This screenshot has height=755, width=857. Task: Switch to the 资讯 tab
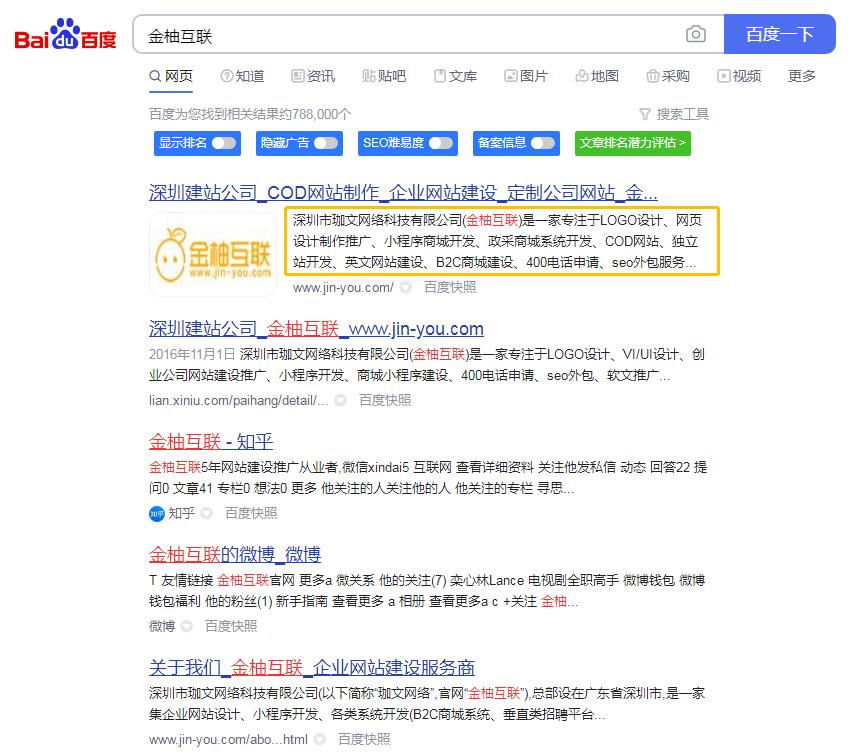pyautogui.click(x=313, y=76)
